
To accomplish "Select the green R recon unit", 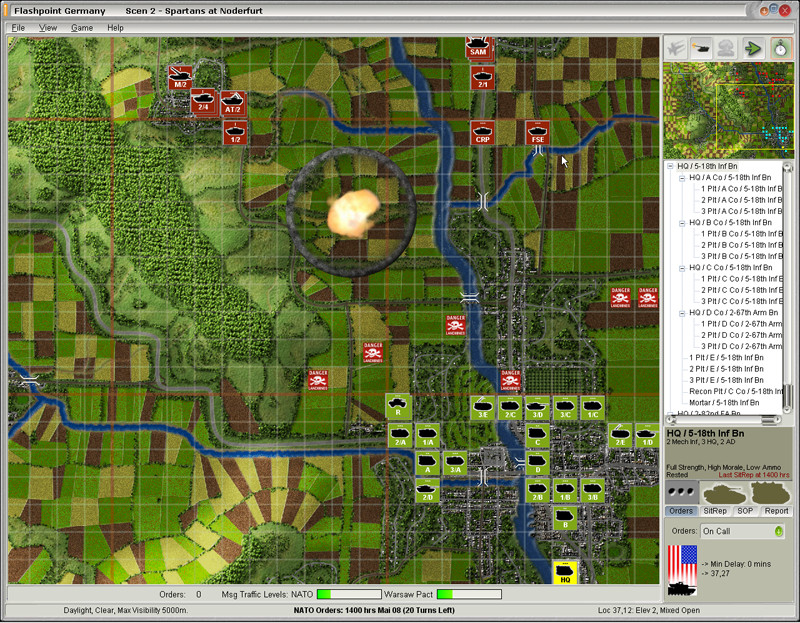I will [398, 407].
